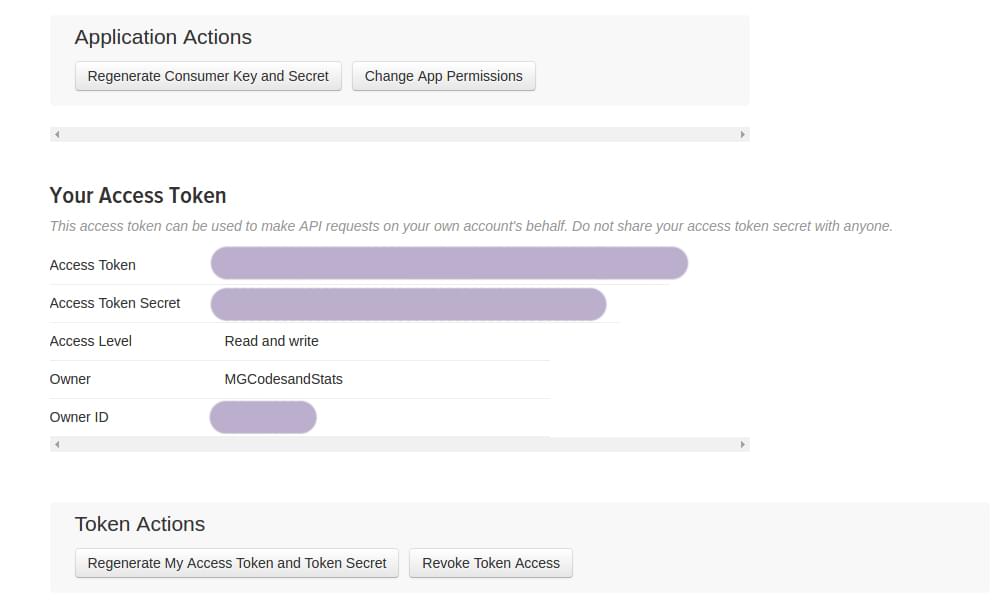This screenshot has width=1008, height=601.
Task: Click the 'Owner ID' row label
Action: pyautogui.click(x=79, y=417)
